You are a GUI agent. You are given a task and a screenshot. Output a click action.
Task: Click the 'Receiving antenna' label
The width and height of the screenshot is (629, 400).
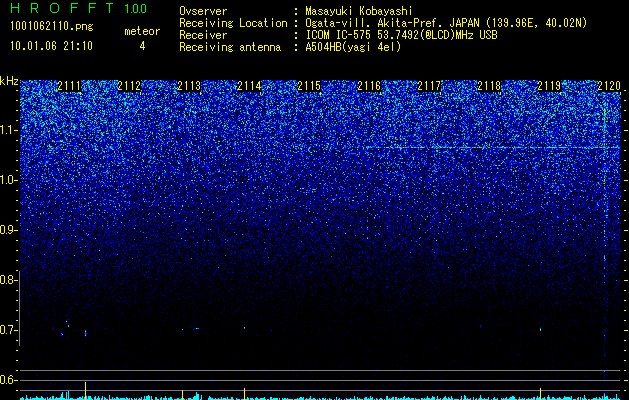(x=230, y=47)
